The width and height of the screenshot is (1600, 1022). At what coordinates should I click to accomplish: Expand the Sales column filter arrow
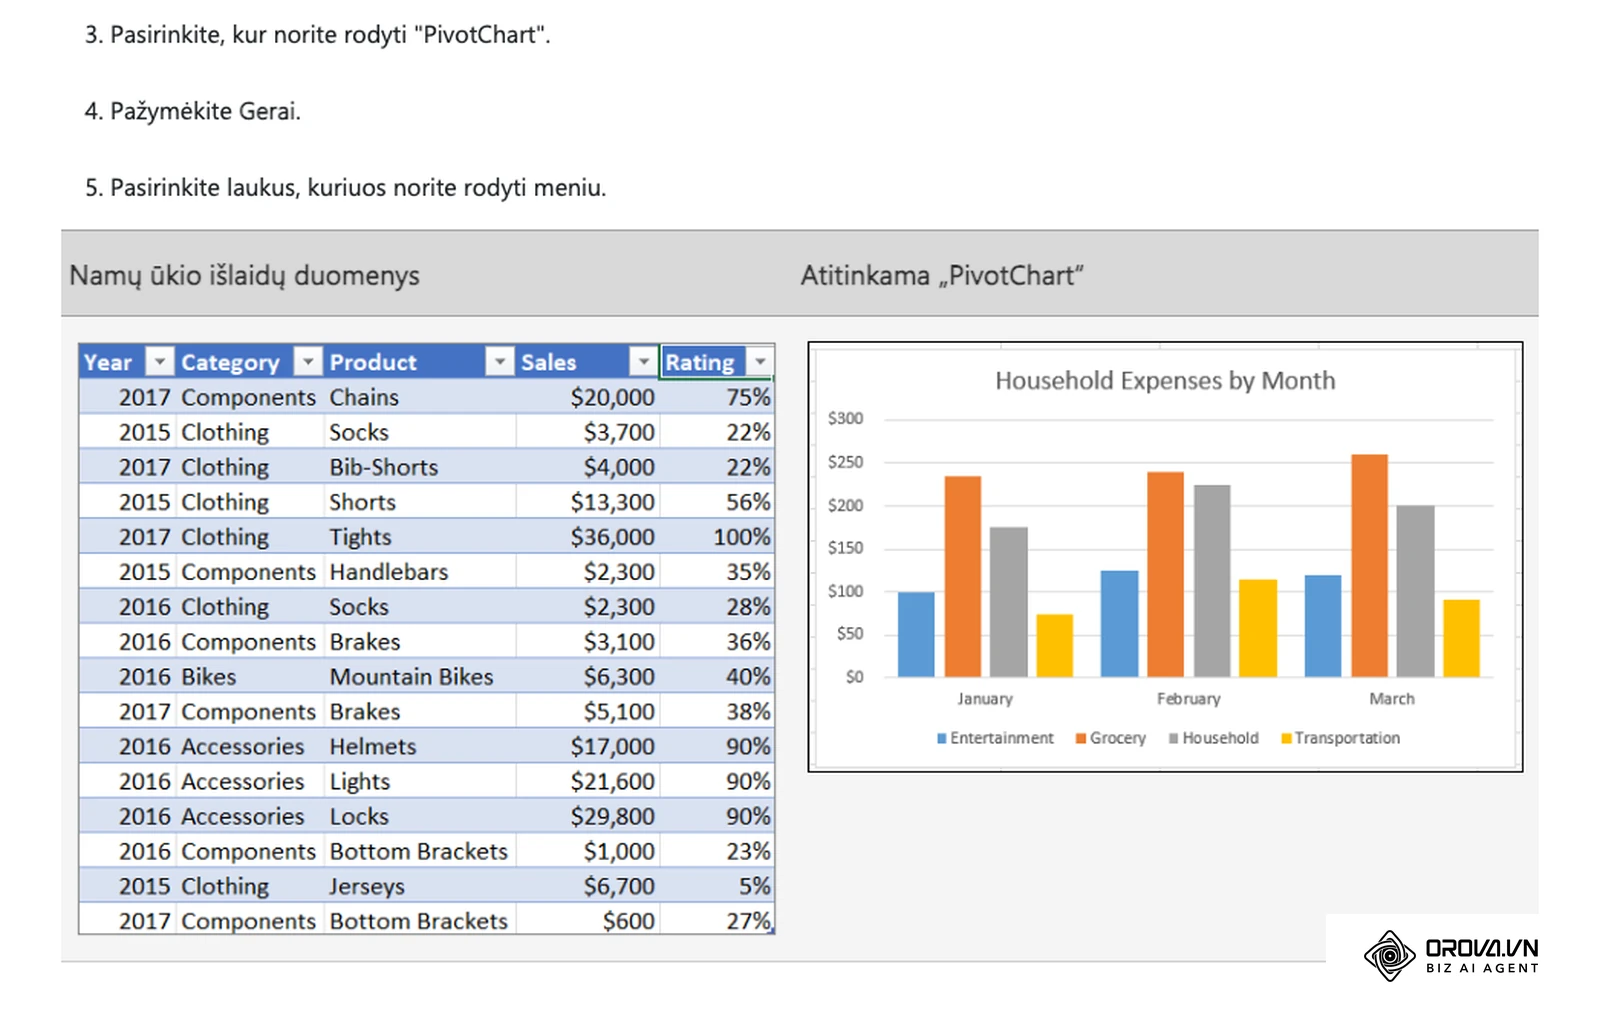(x=643, y=362)
